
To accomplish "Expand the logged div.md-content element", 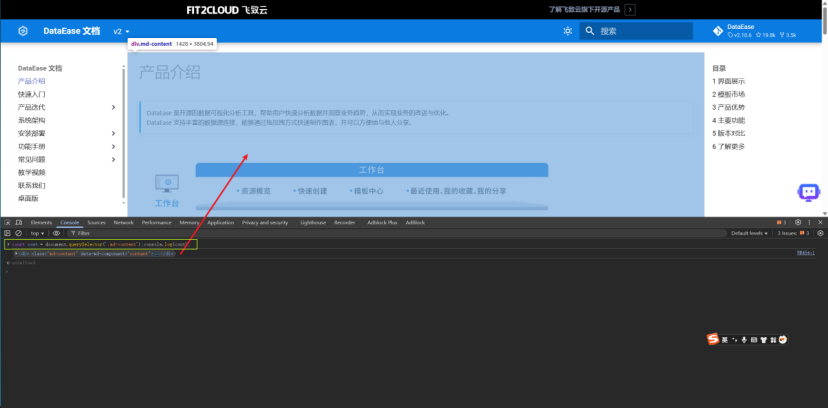I will click(x=16, y=254).
